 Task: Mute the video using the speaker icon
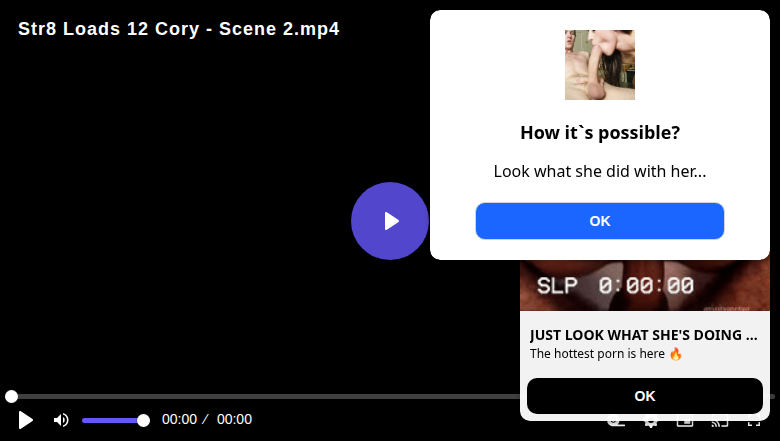[61, 420]
